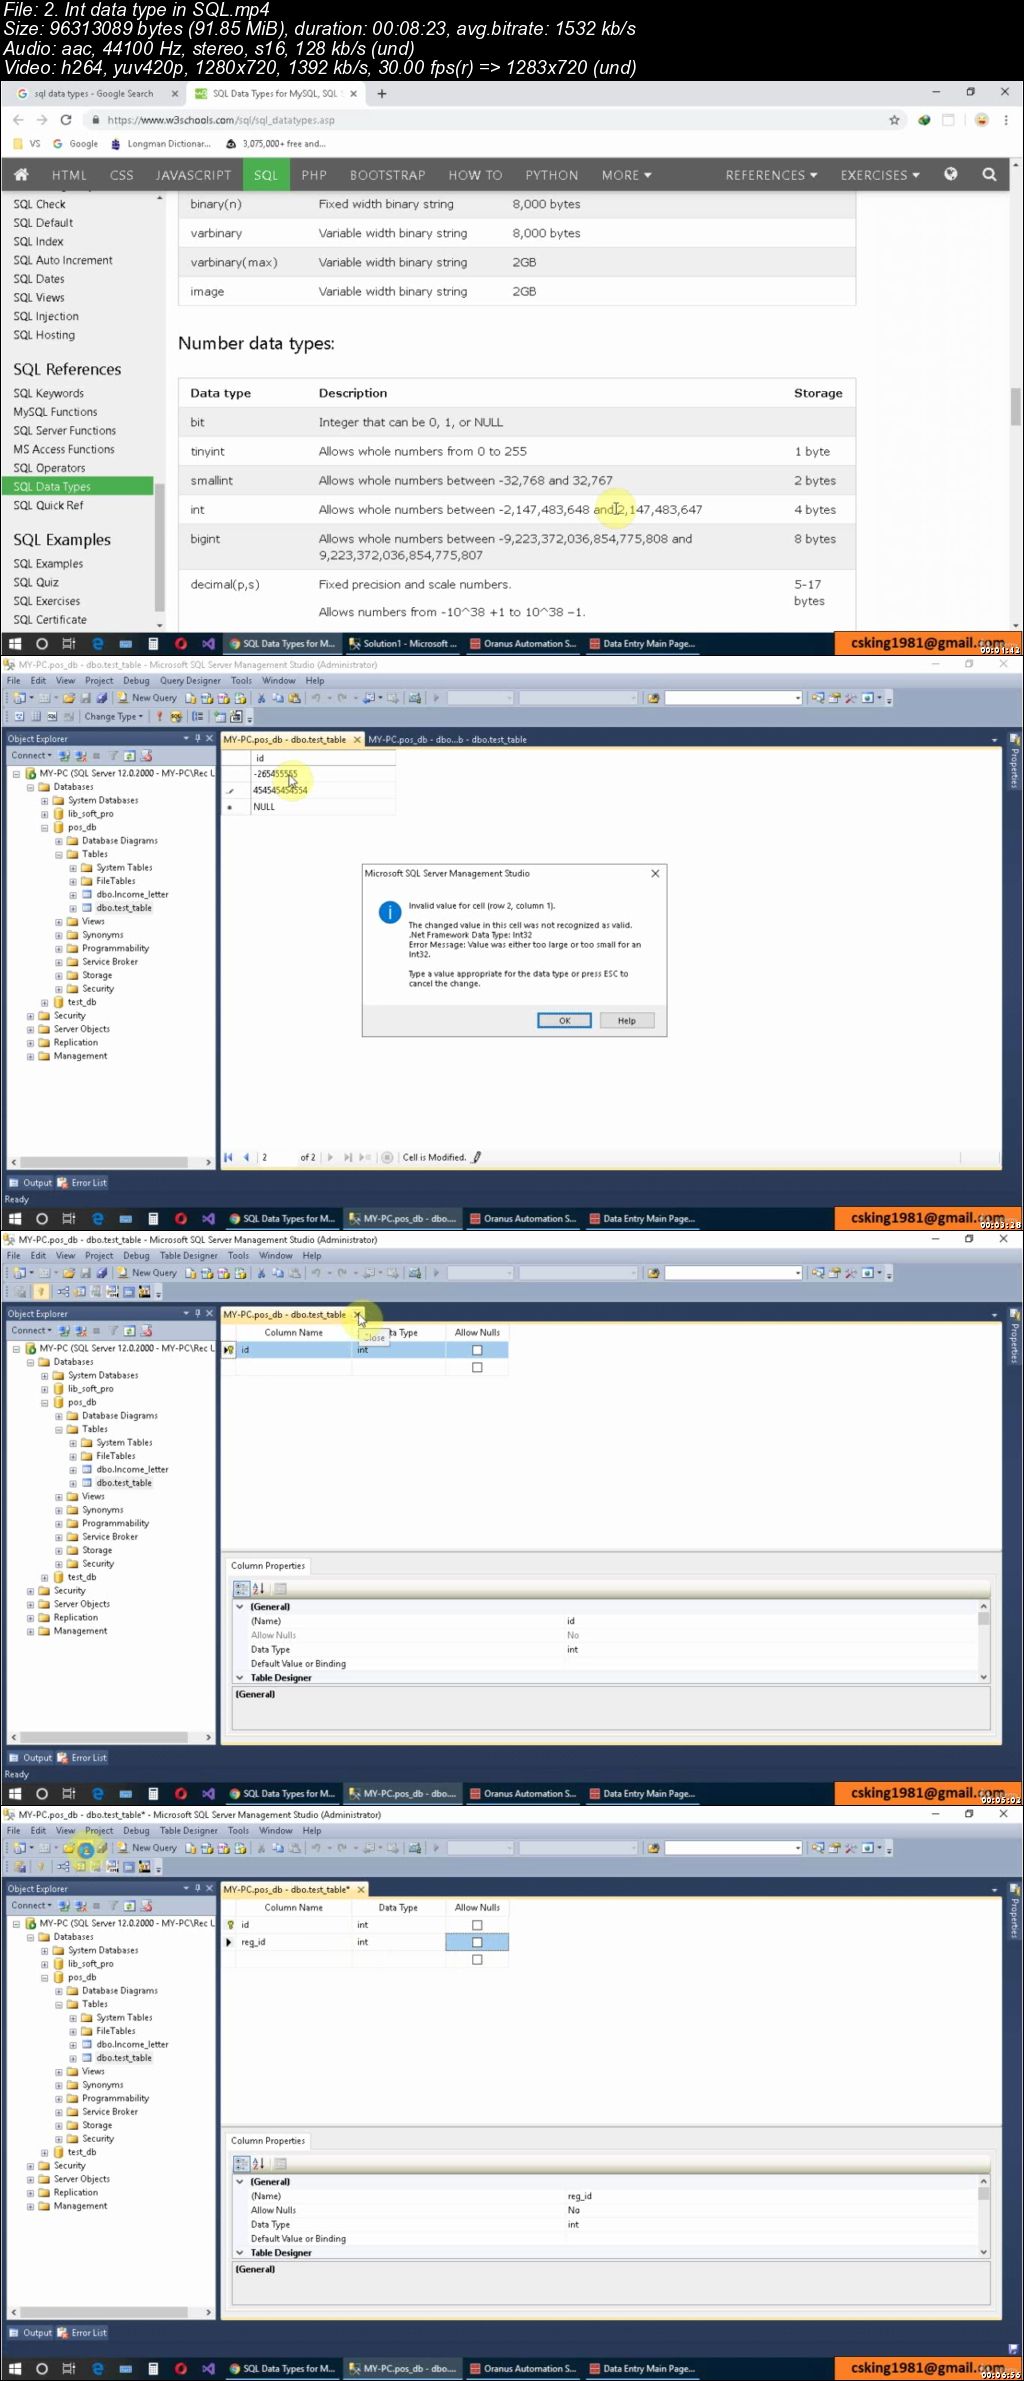
Task: Open JAVASCRIPT in the W3Schools navbar
Action: tap(193, 175)
